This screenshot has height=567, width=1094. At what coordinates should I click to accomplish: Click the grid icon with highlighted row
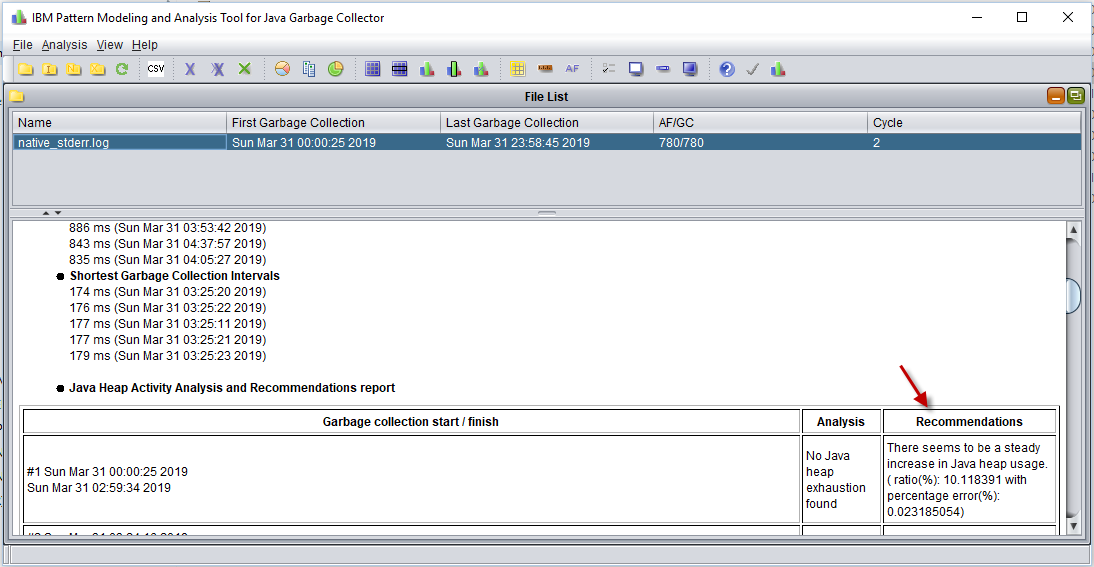click(399, 69)
